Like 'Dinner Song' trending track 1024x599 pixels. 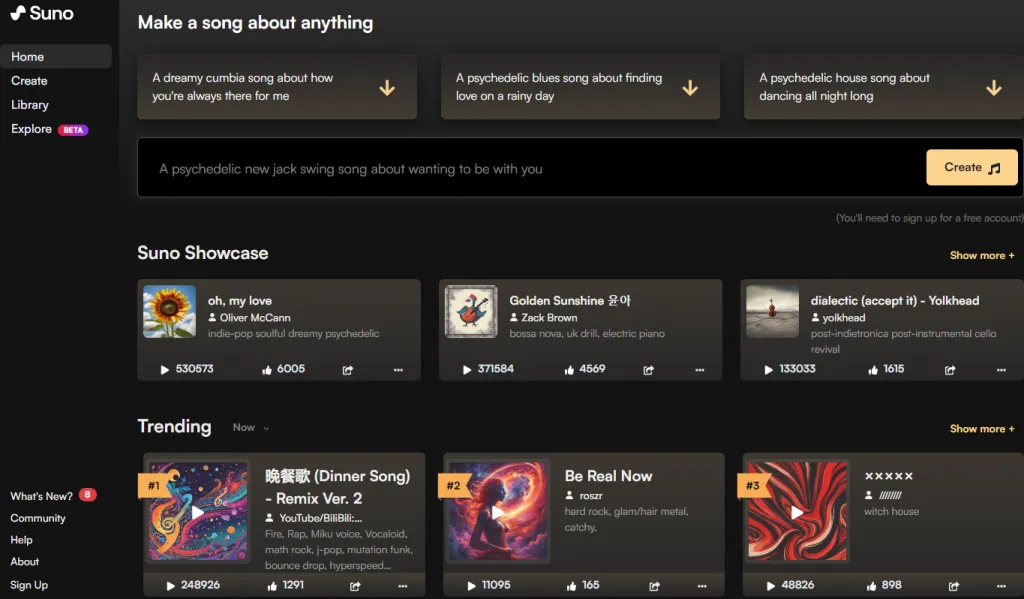click(272, 586)
